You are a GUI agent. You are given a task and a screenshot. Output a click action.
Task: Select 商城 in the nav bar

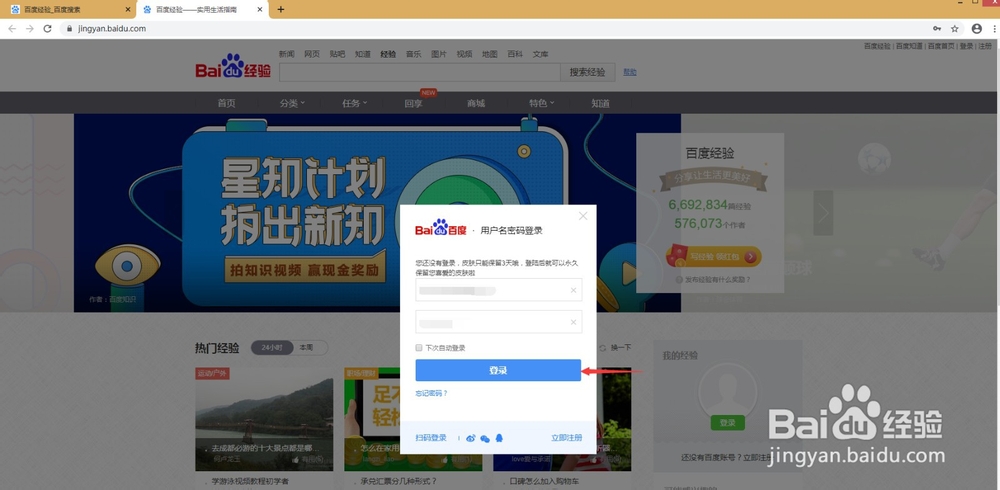pyautogui.click(x=476, y=103)
